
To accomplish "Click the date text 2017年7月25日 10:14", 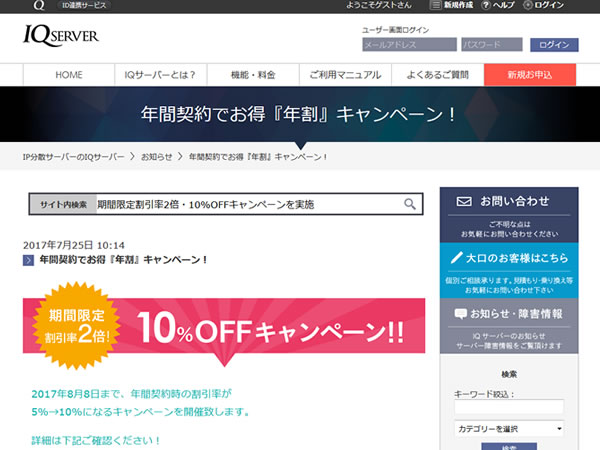I will pos(74,245).
